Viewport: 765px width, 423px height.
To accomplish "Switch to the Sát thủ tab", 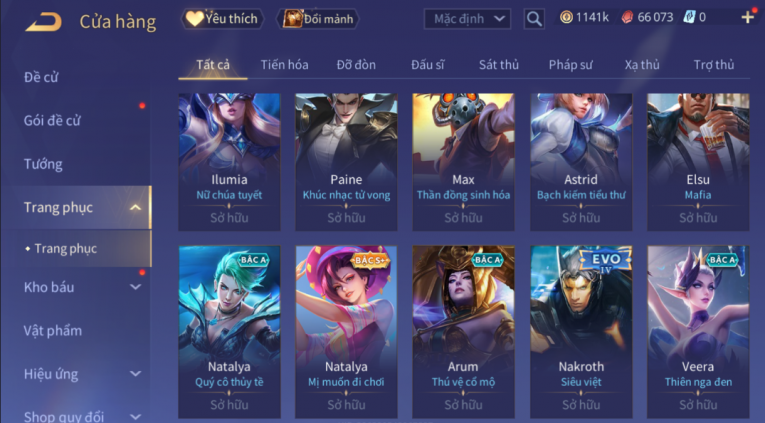I will click(x=499, y=64).
